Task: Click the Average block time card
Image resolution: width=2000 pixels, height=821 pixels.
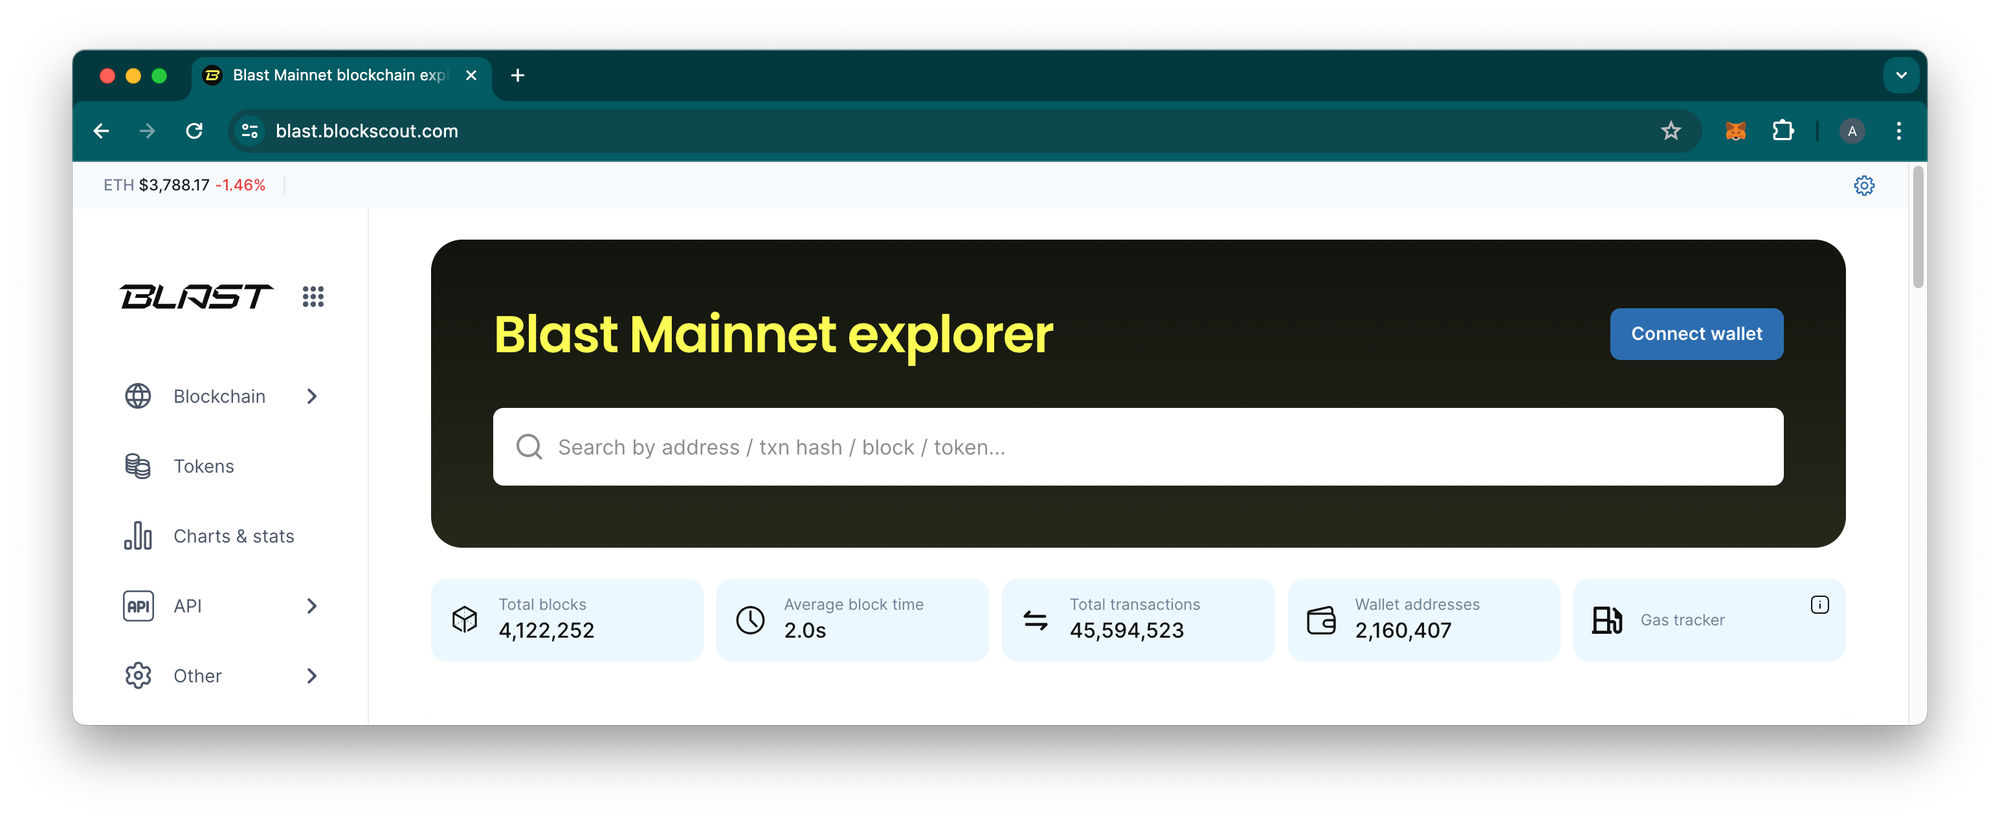Action: 852,620
